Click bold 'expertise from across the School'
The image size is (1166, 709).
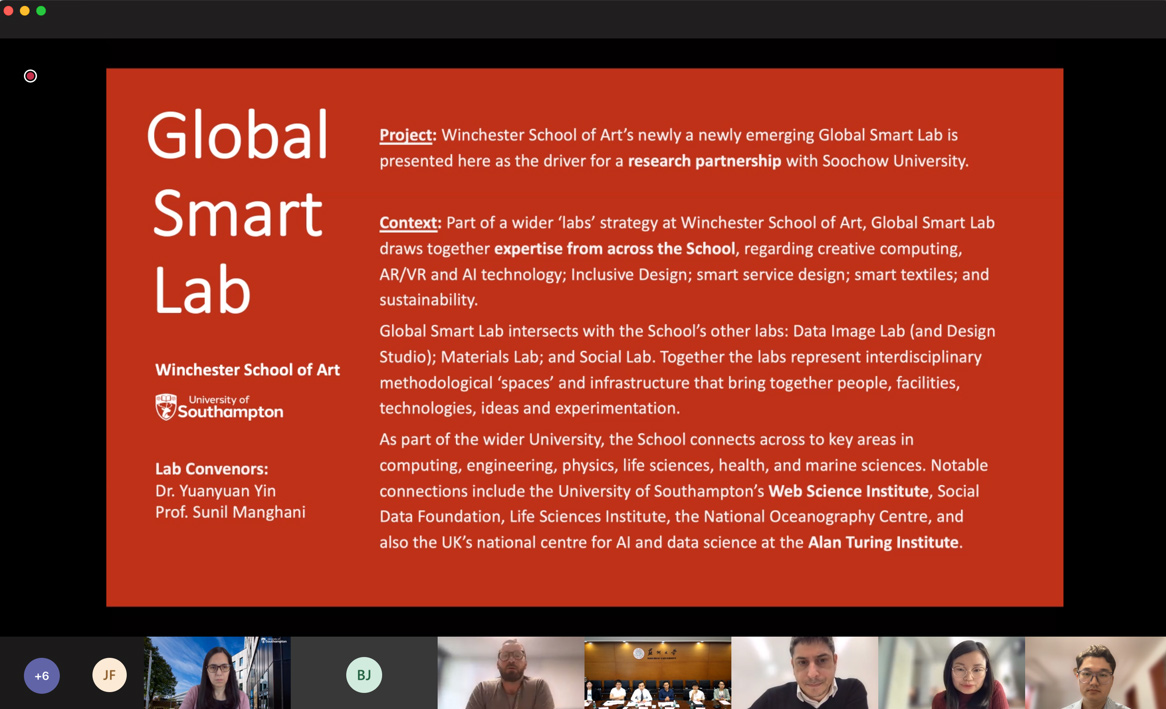tap(614, 248)
